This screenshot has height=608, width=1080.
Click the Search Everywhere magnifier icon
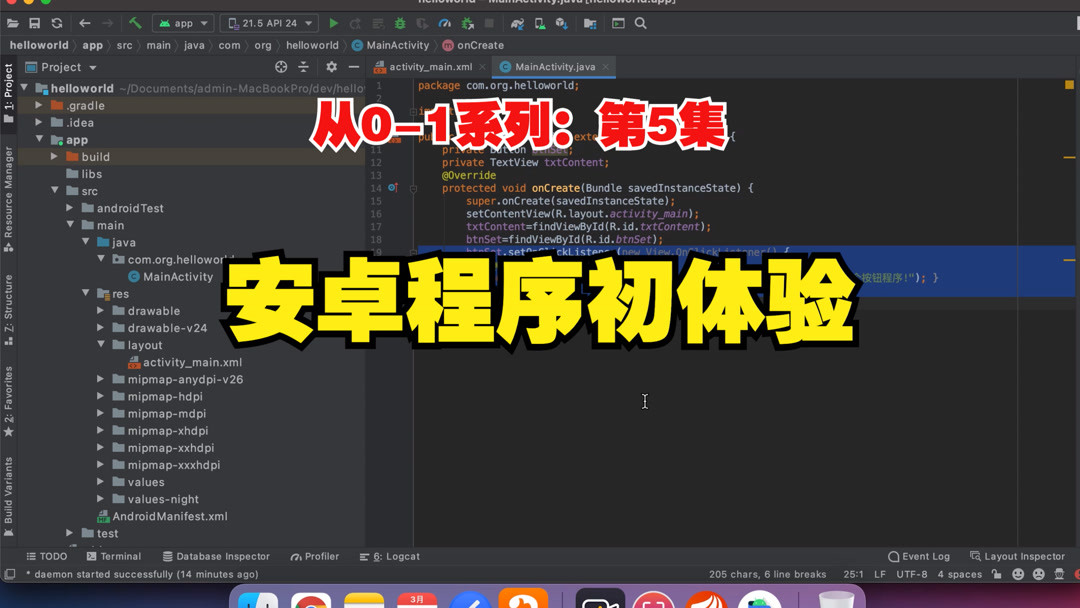pyautogui.click(x=640, y=22)
